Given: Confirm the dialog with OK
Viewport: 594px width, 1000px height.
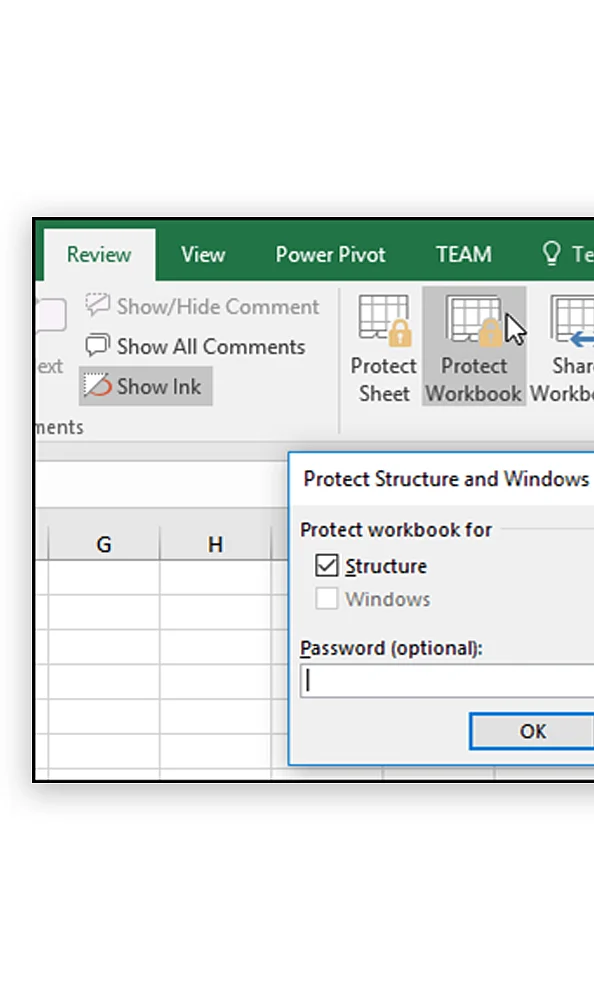Looking at the screenshot, I should click(x=532, y=731).
